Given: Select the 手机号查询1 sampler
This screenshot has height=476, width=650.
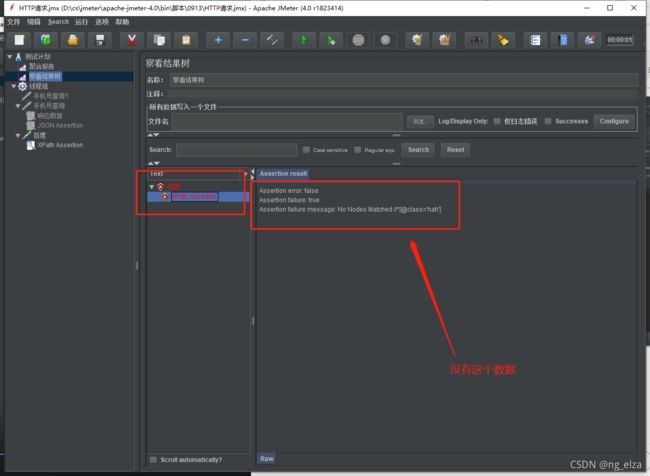Looking at the screenshot, I should [x=51, y=96].
